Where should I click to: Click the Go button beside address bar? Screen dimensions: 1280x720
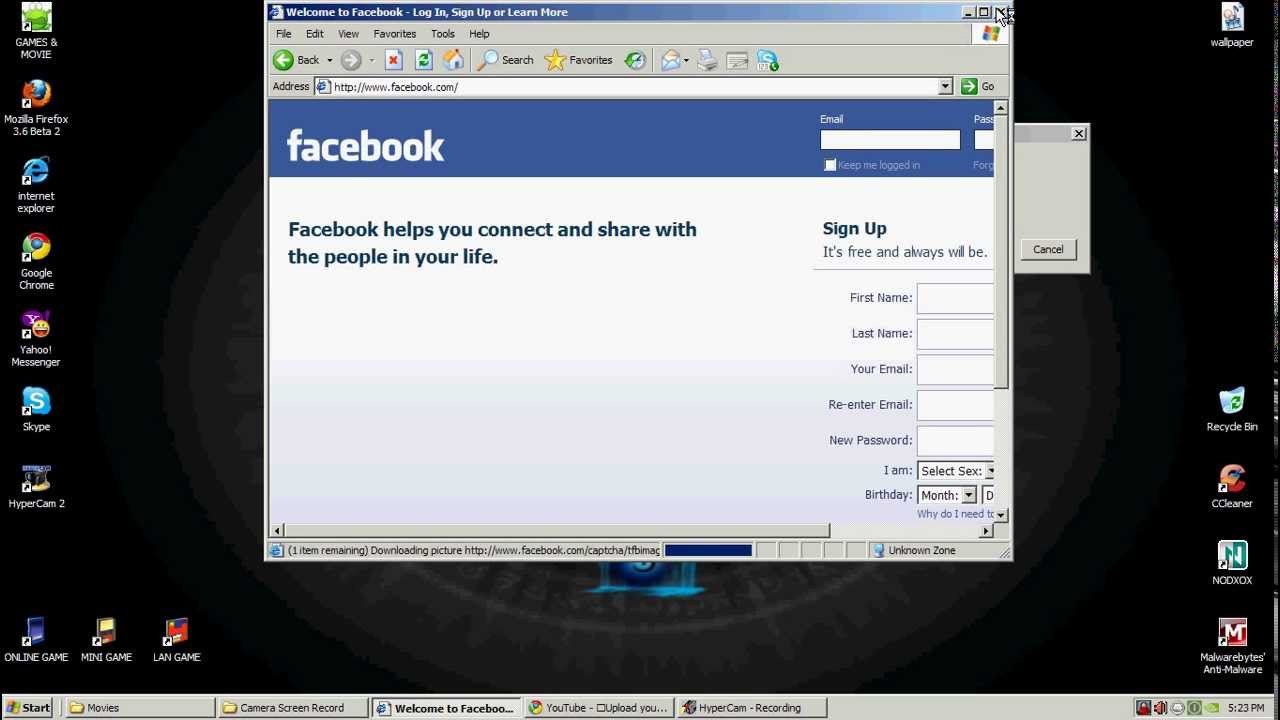click(979, 87)
